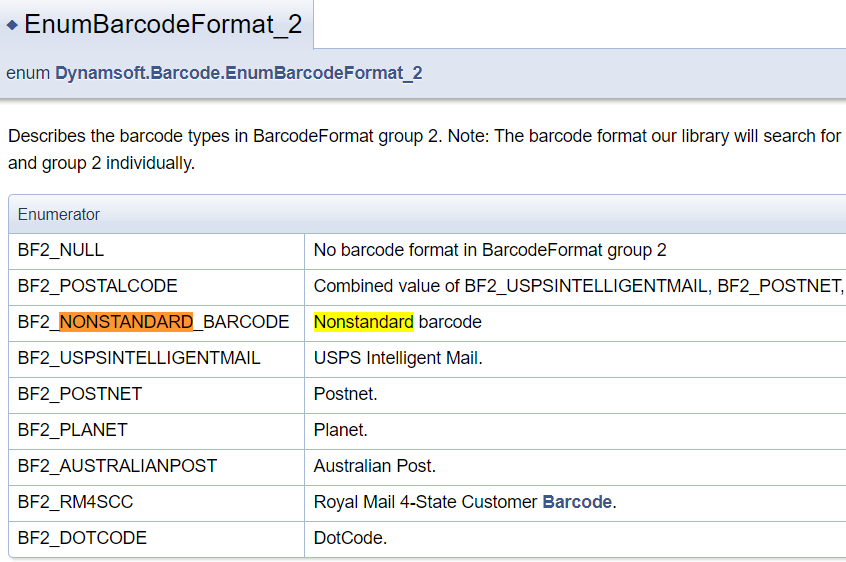846x562 pixels.
Task: Click the BF2_NULL enumerator name
Action: pyautogui.click(x=61, y=250)
